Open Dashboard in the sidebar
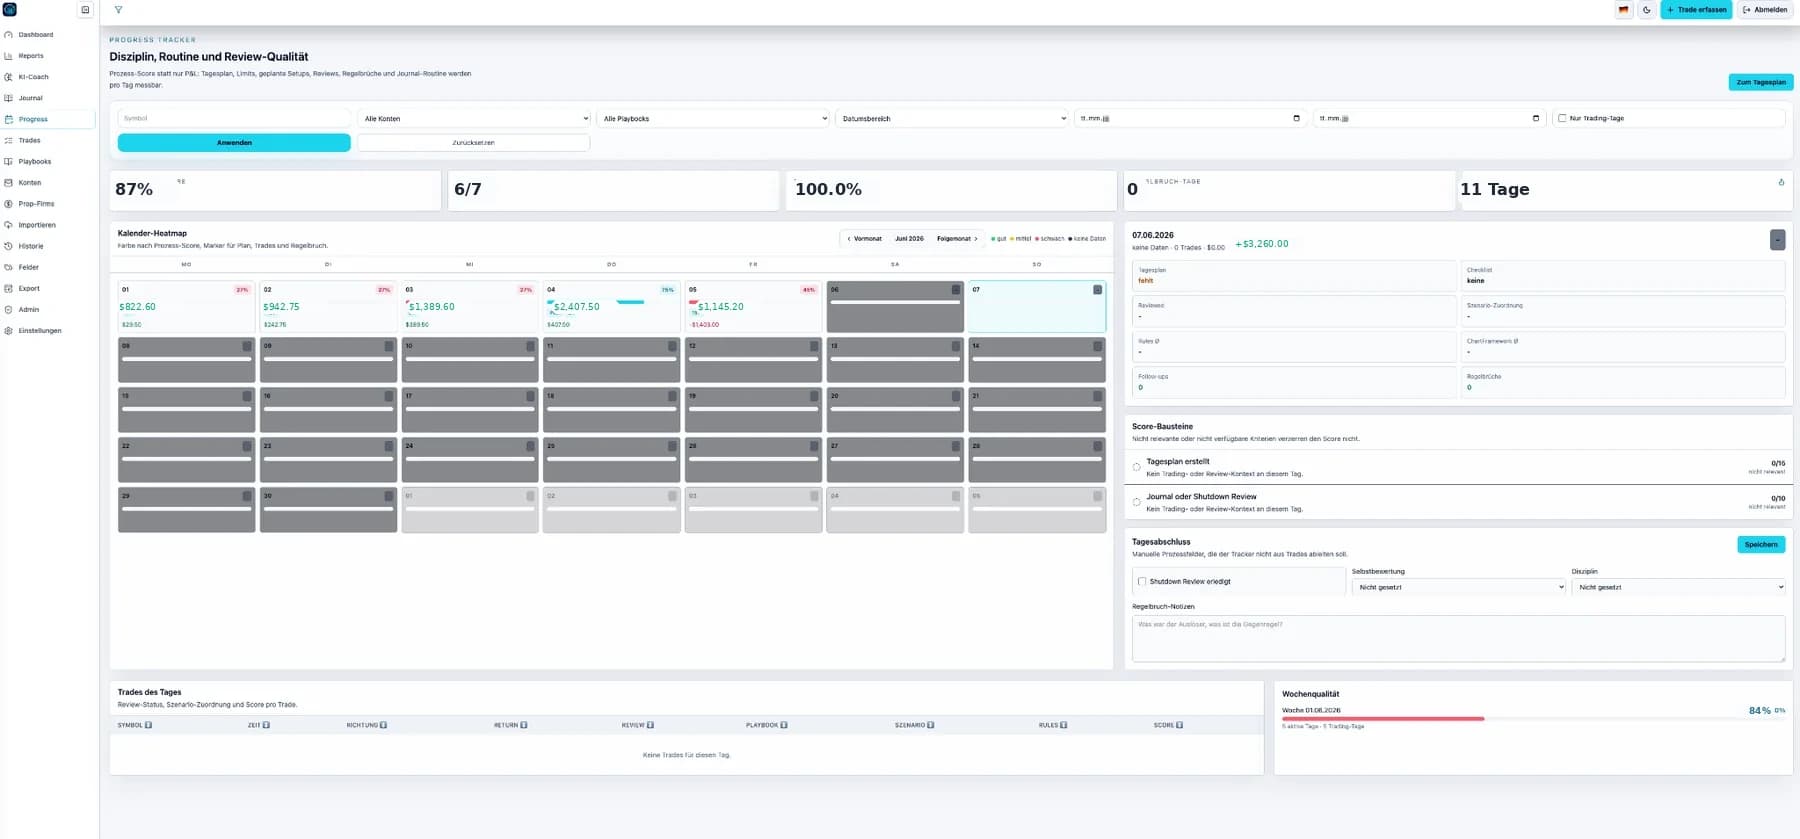The height and width of the screenshot is (839, 1800). click(36, 35)
